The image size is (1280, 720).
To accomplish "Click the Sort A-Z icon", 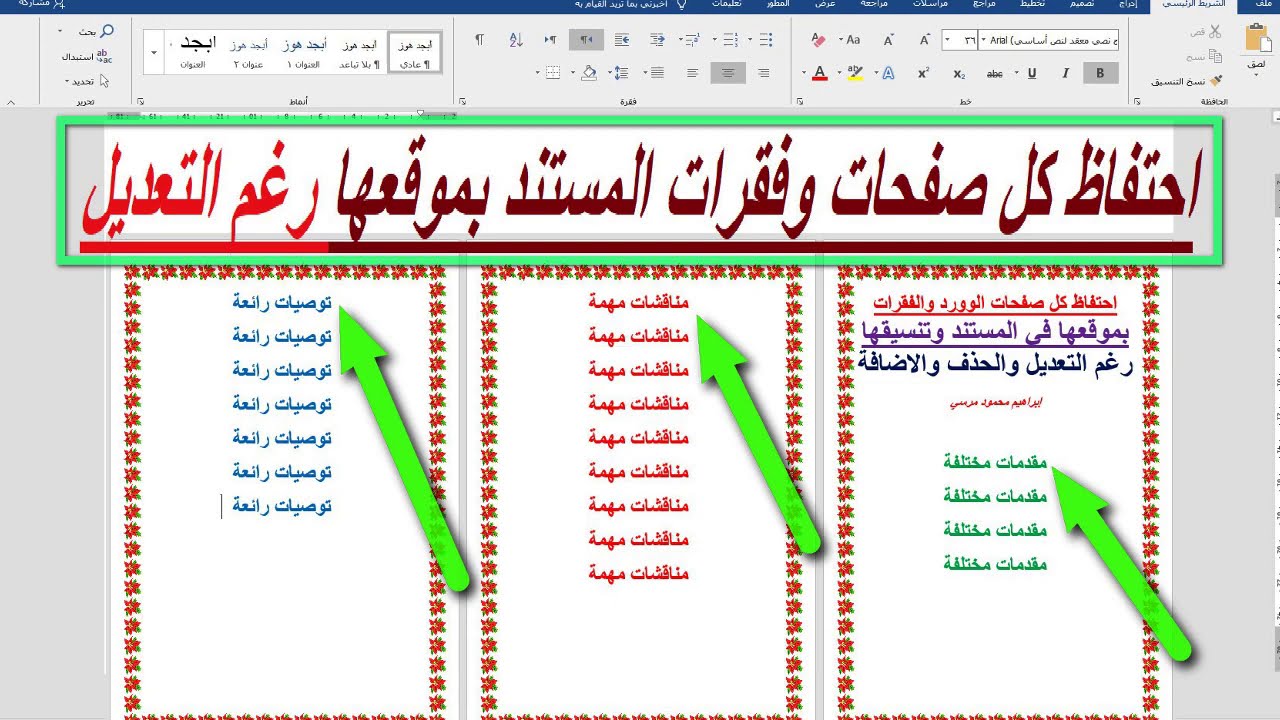I will pyautogui.click(x=516, y=40).
